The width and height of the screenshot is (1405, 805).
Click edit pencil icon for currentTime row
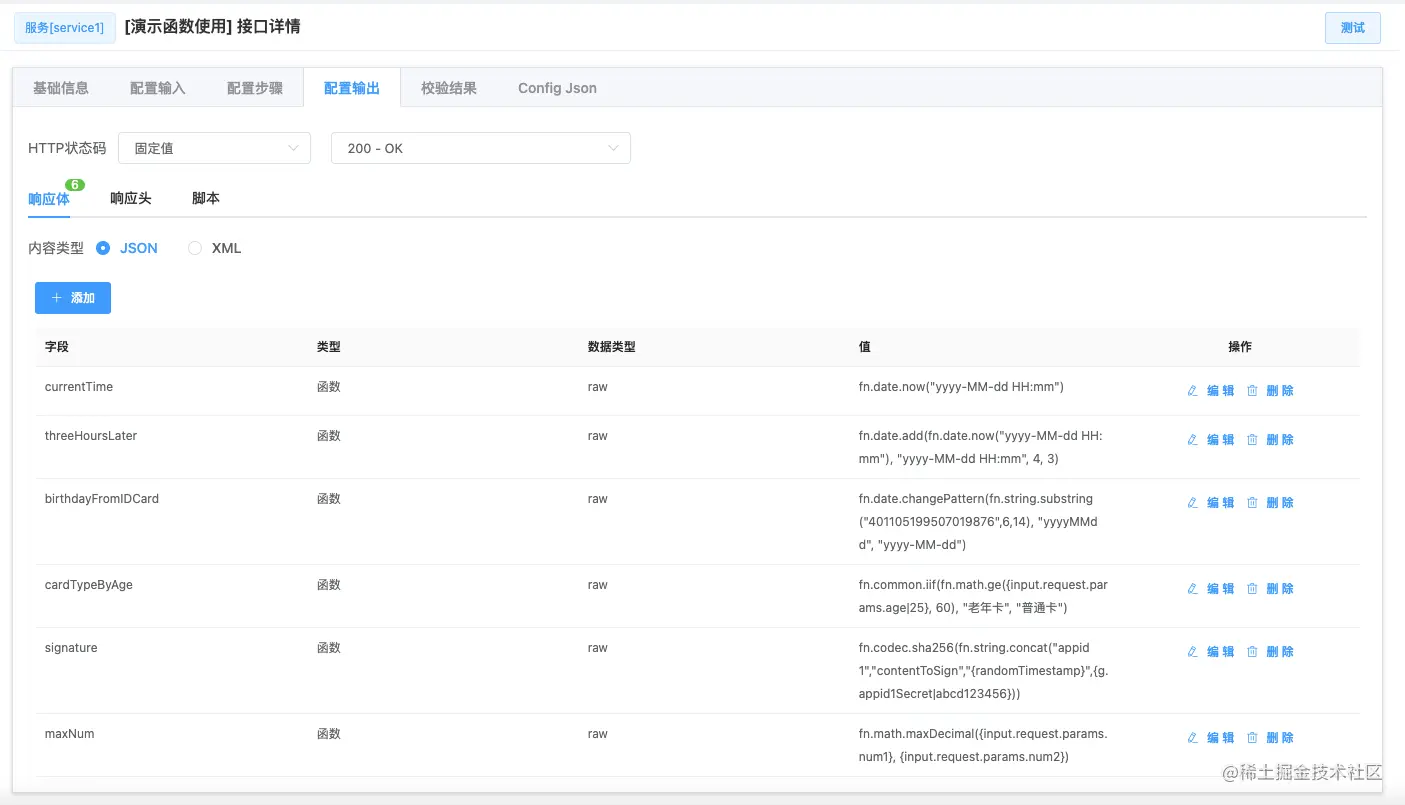1192,391
